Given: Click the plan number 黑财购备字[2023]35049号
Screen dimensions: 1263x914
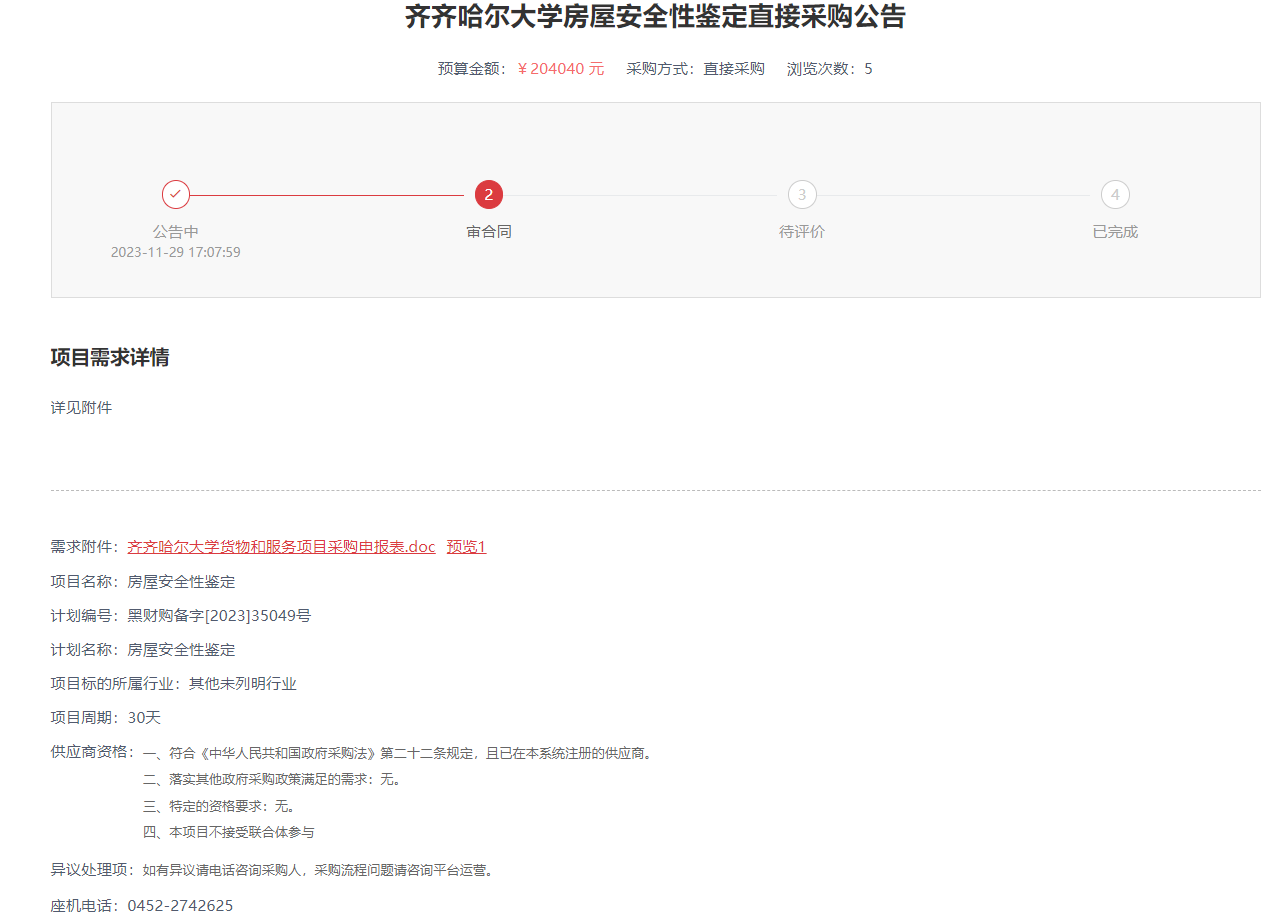Looking at the screenshot, I should coord(219,616).
